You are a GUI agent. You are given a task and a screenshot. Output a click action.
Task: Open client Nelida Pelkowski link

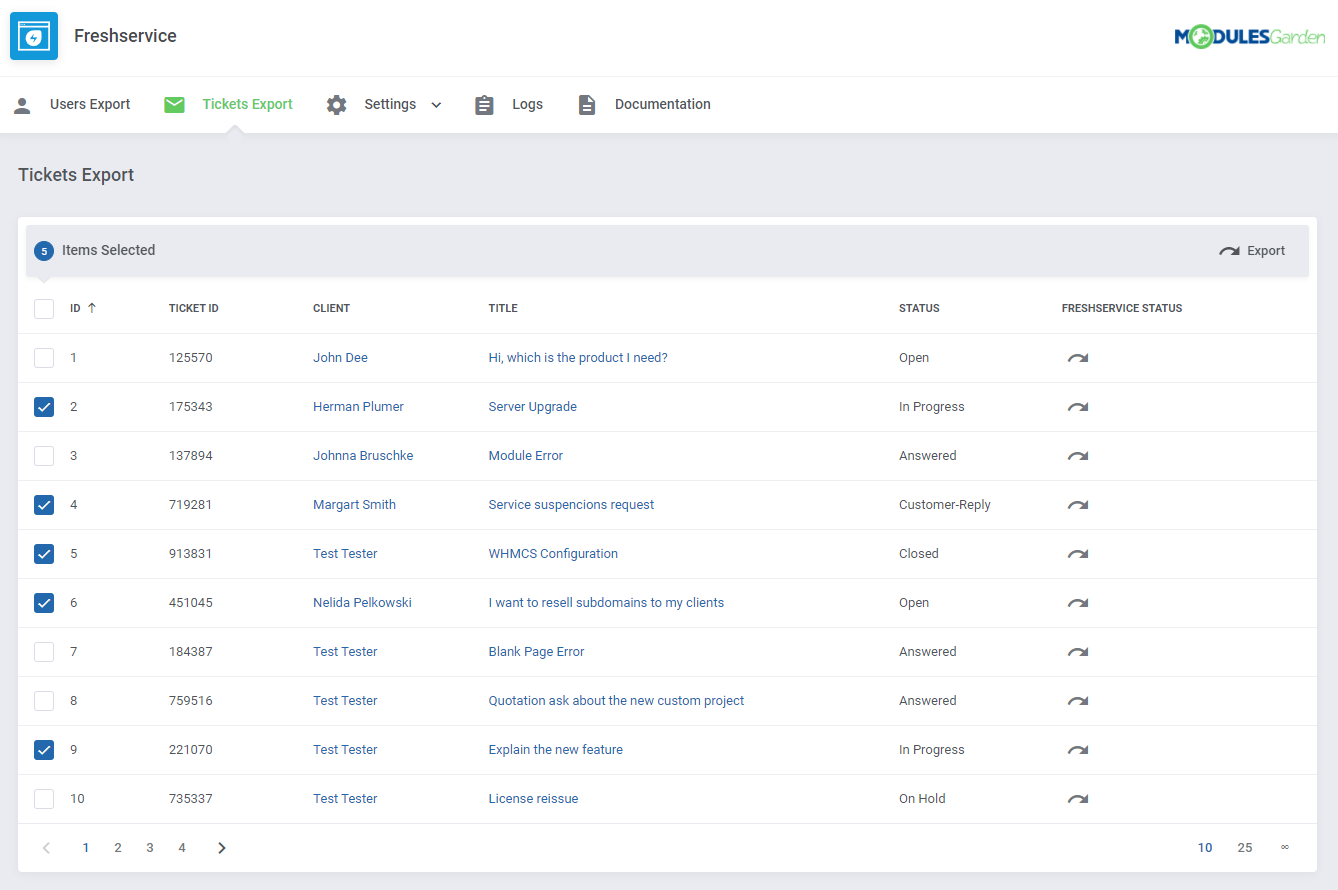point(362,603)
